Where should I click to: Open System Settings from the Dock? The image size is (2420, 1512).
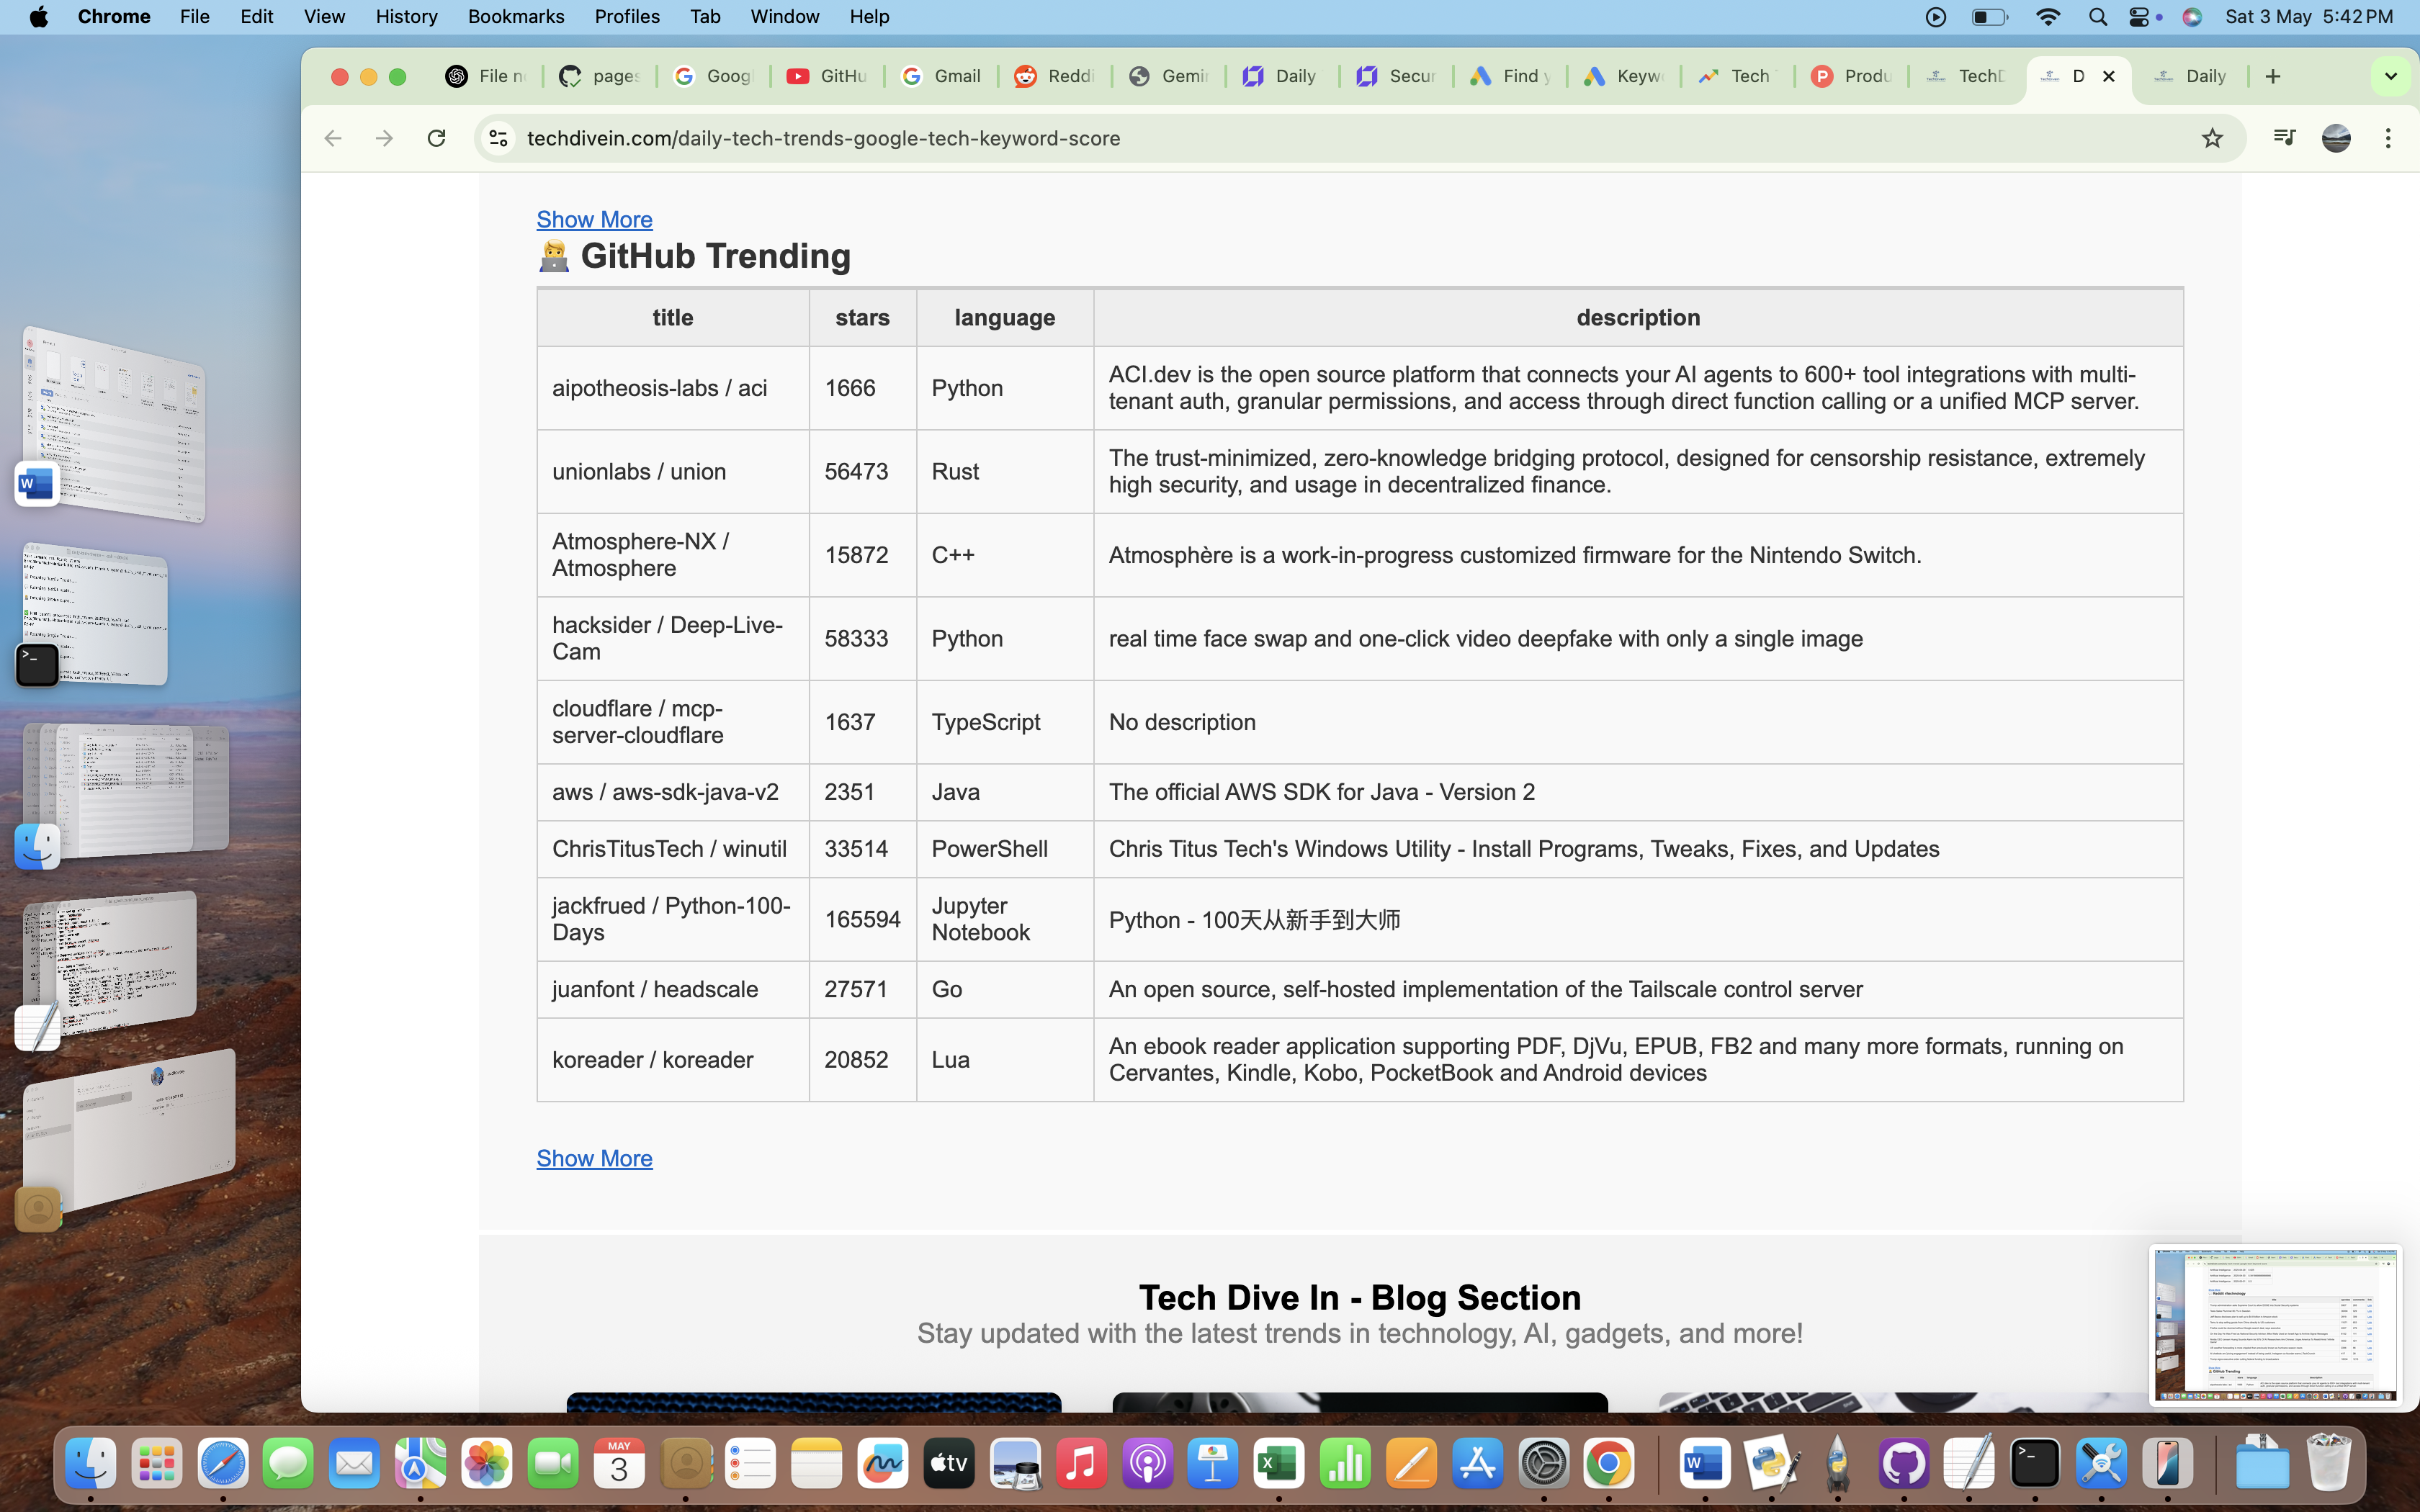coord(1543,1464)
